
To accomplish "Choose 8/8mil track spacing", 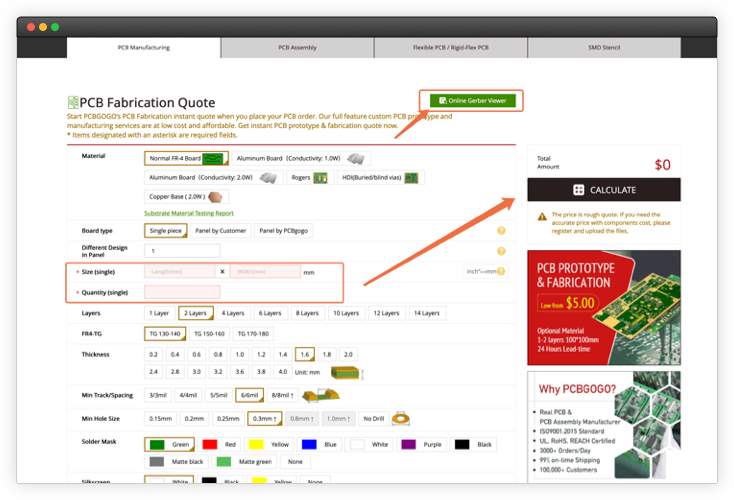I will click(283, 395).
